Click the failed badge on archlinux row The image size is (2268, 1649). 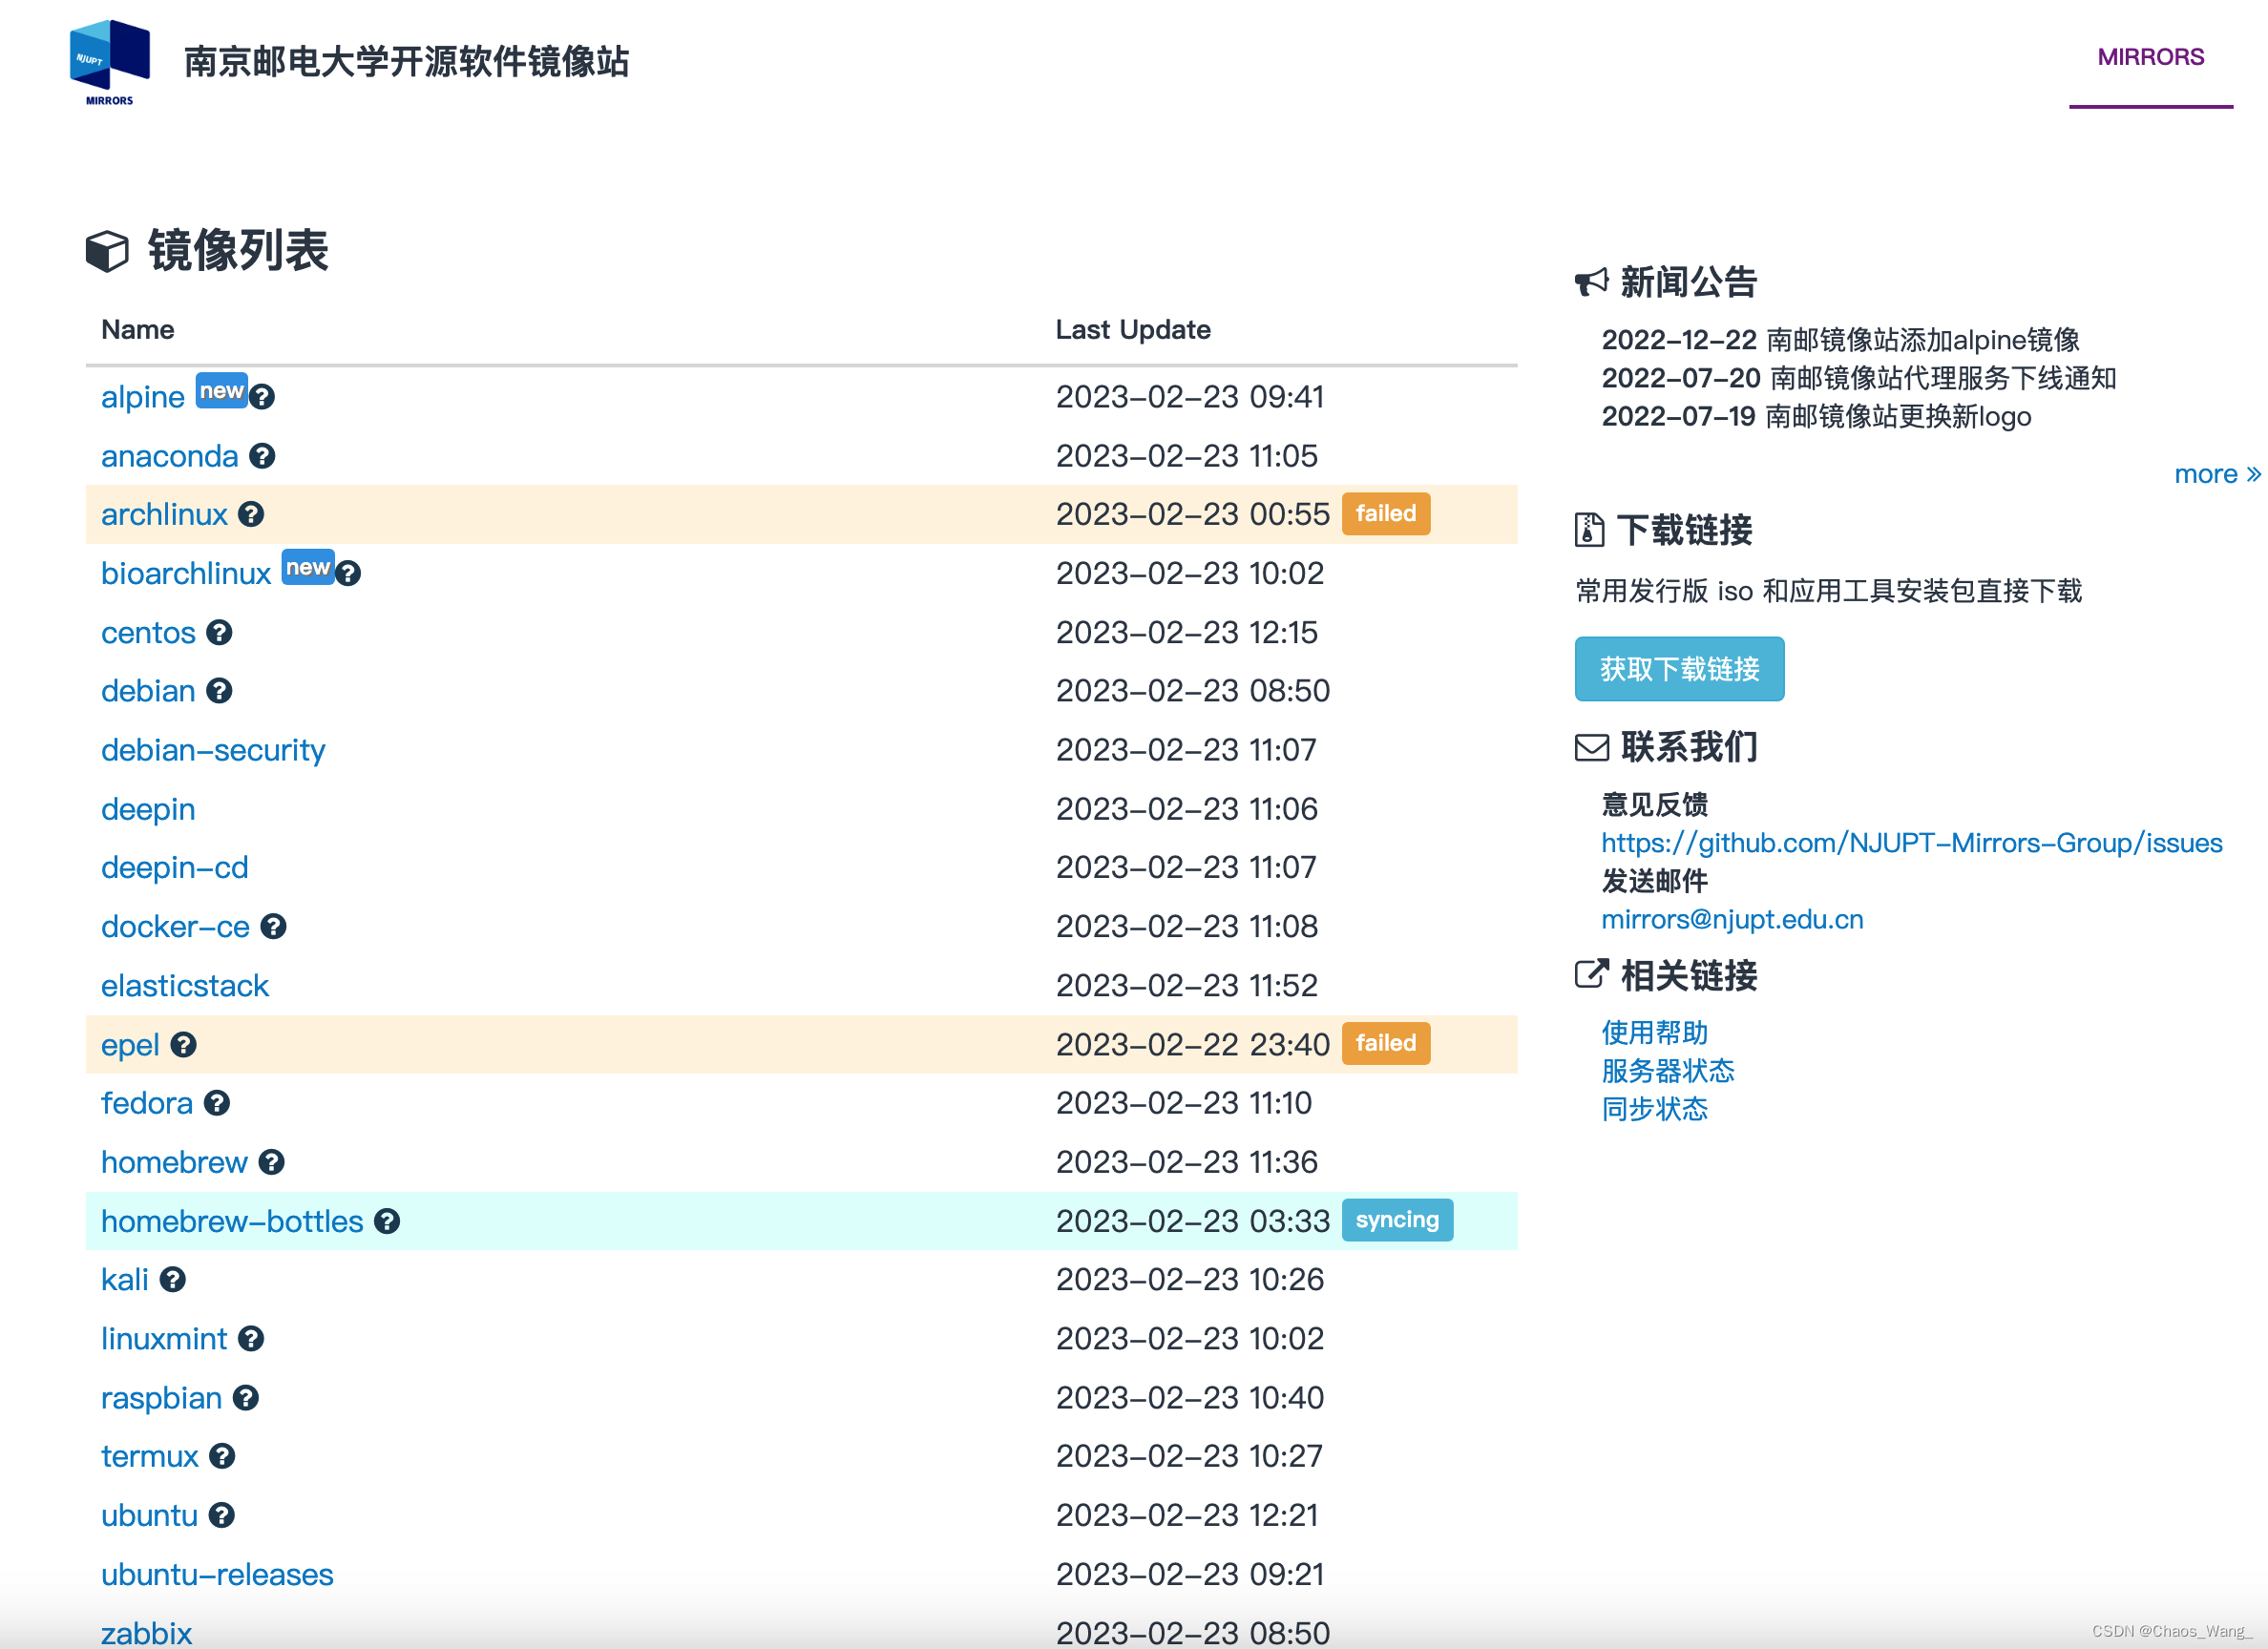(1386, 513)
